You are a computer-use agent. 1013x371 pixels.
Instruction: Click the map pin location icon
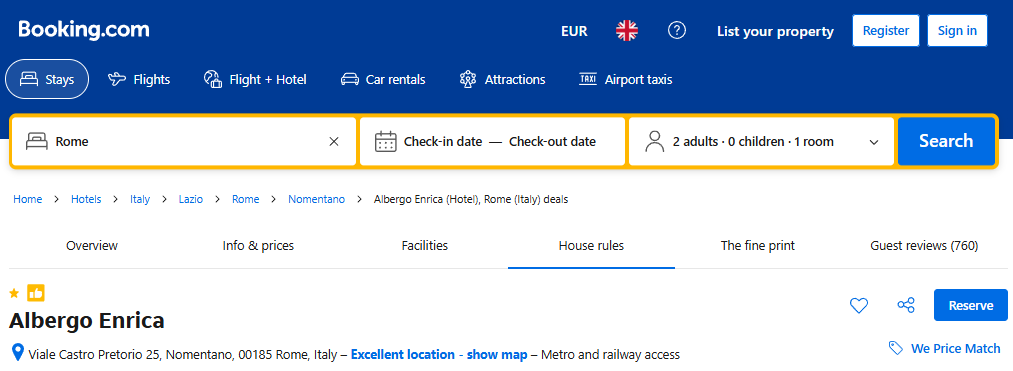pos(18,353)
